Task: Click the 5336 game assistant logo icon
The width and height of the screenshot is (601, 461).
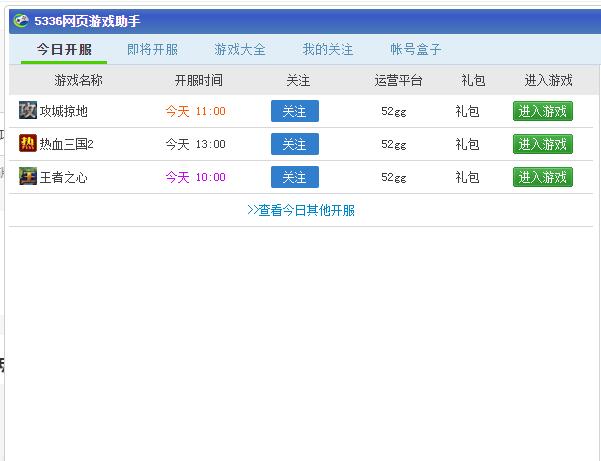Action: [21, 21]
